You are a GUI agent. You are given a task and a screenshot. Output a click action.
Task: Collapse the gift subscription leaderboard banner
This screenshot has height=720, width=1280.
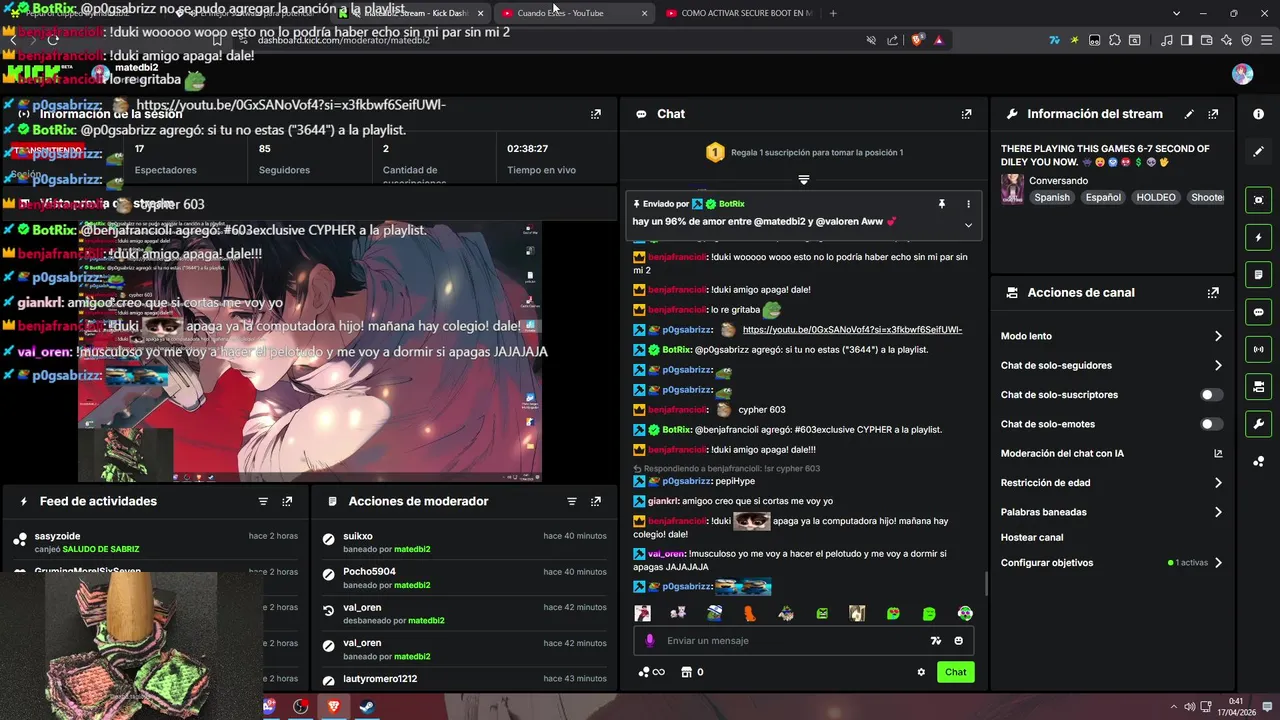pyautogui.click(x=803, y=180)
